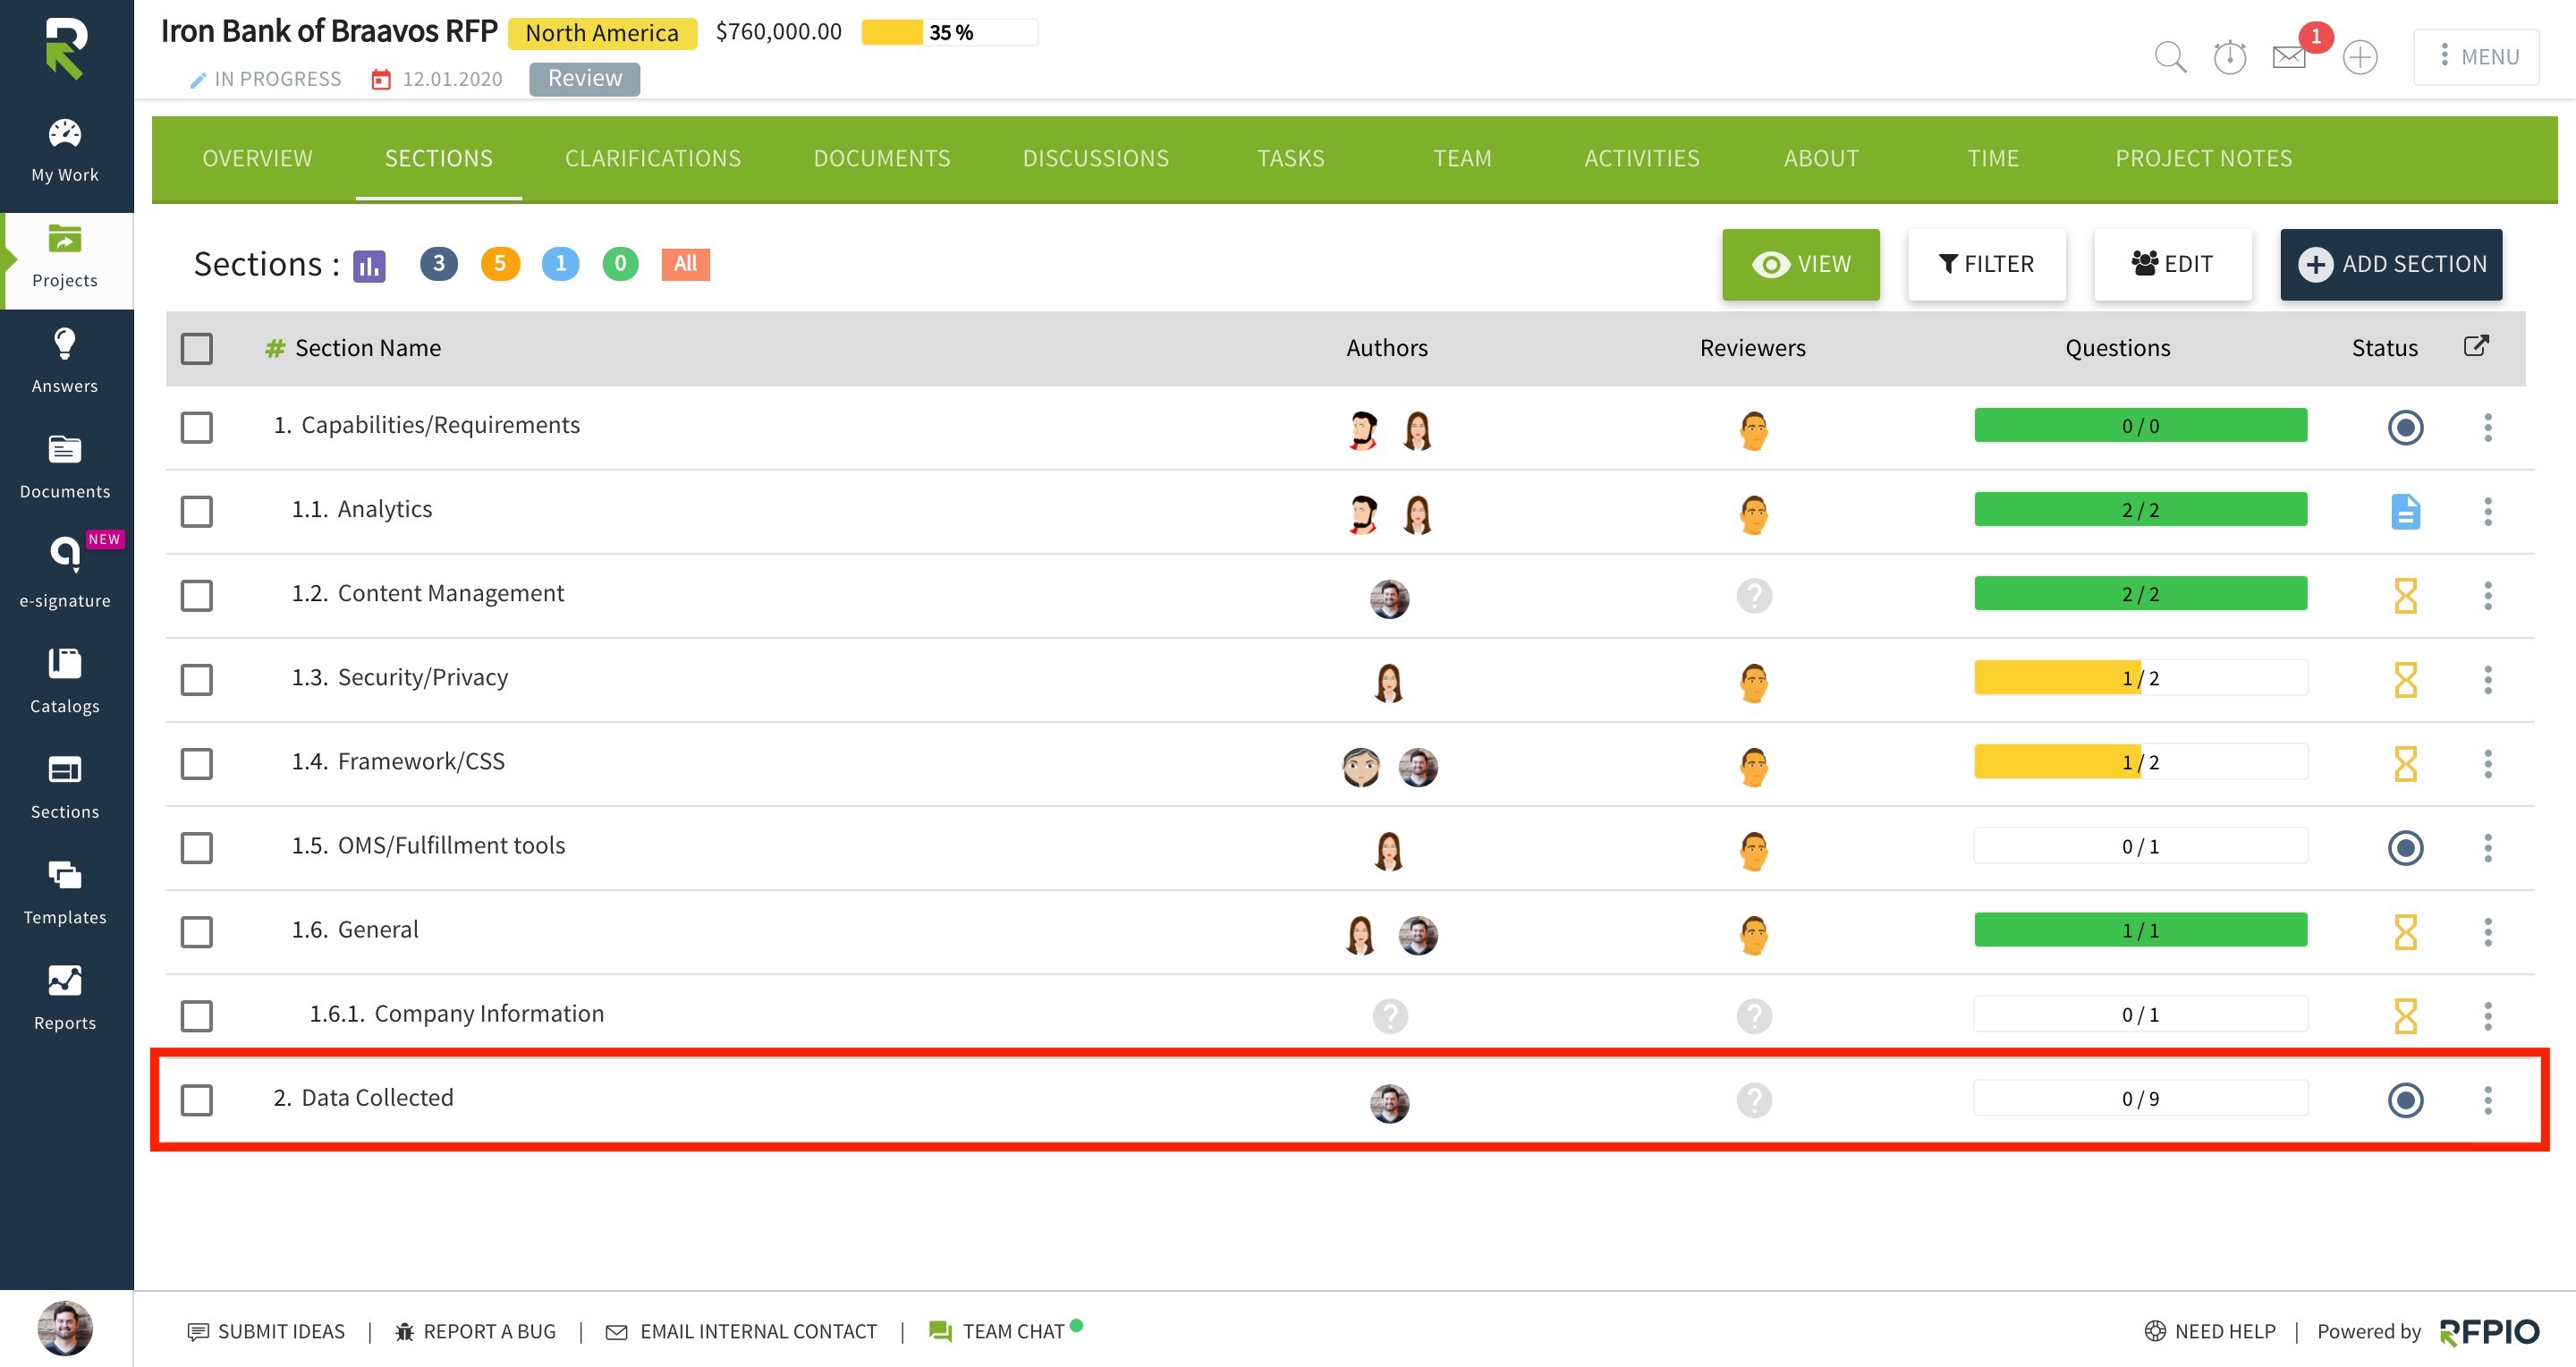Toggle the select-all sections checkbox
This screenshot has width=2576, height=1367.
click(x=197, y=348)
